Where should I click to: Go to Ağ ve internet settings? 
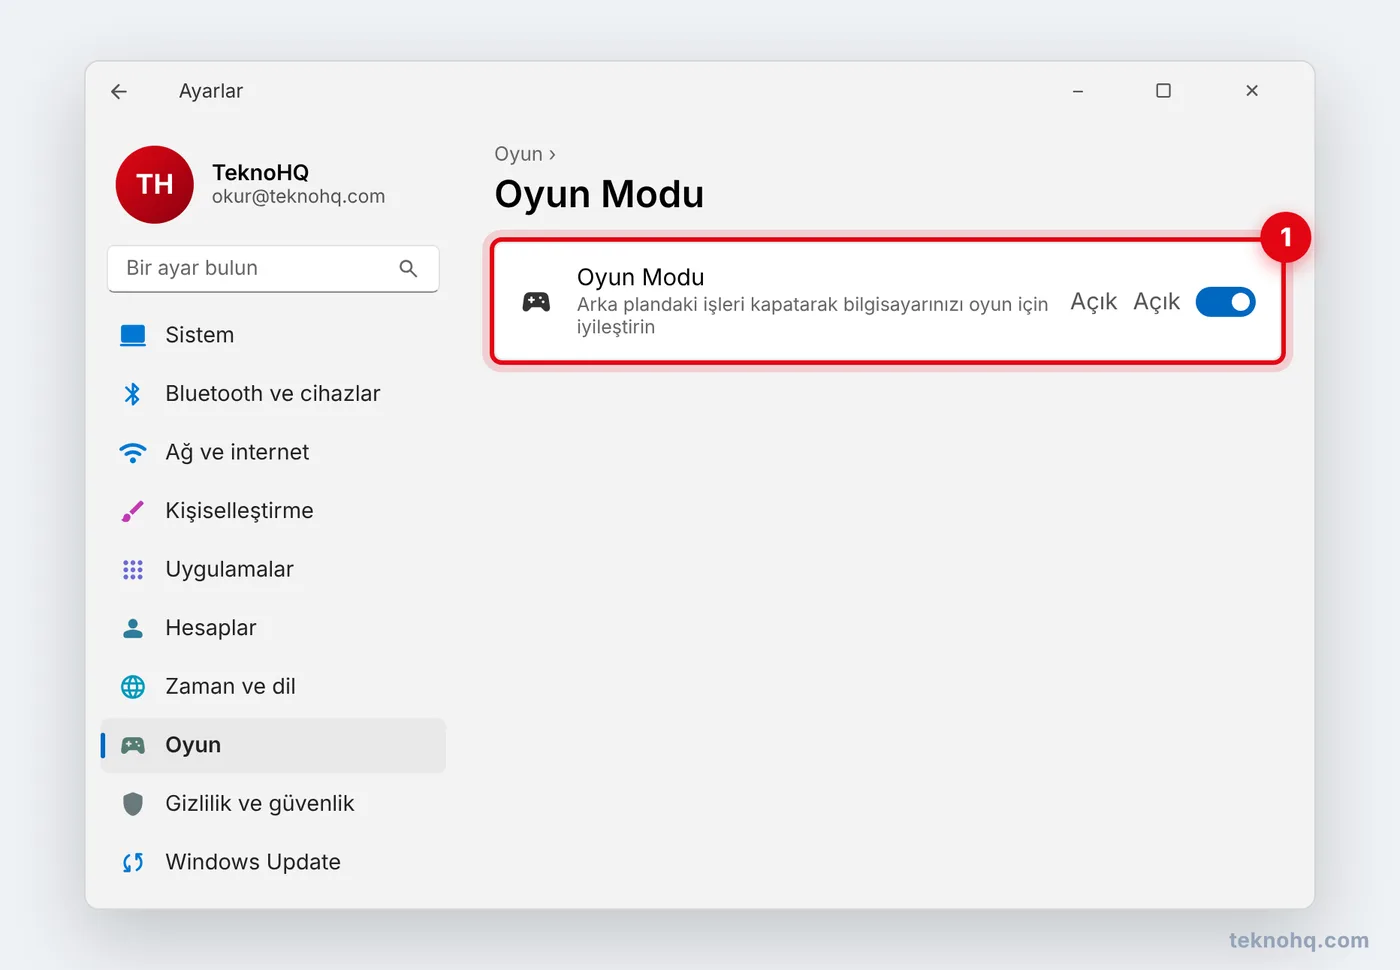273,453
